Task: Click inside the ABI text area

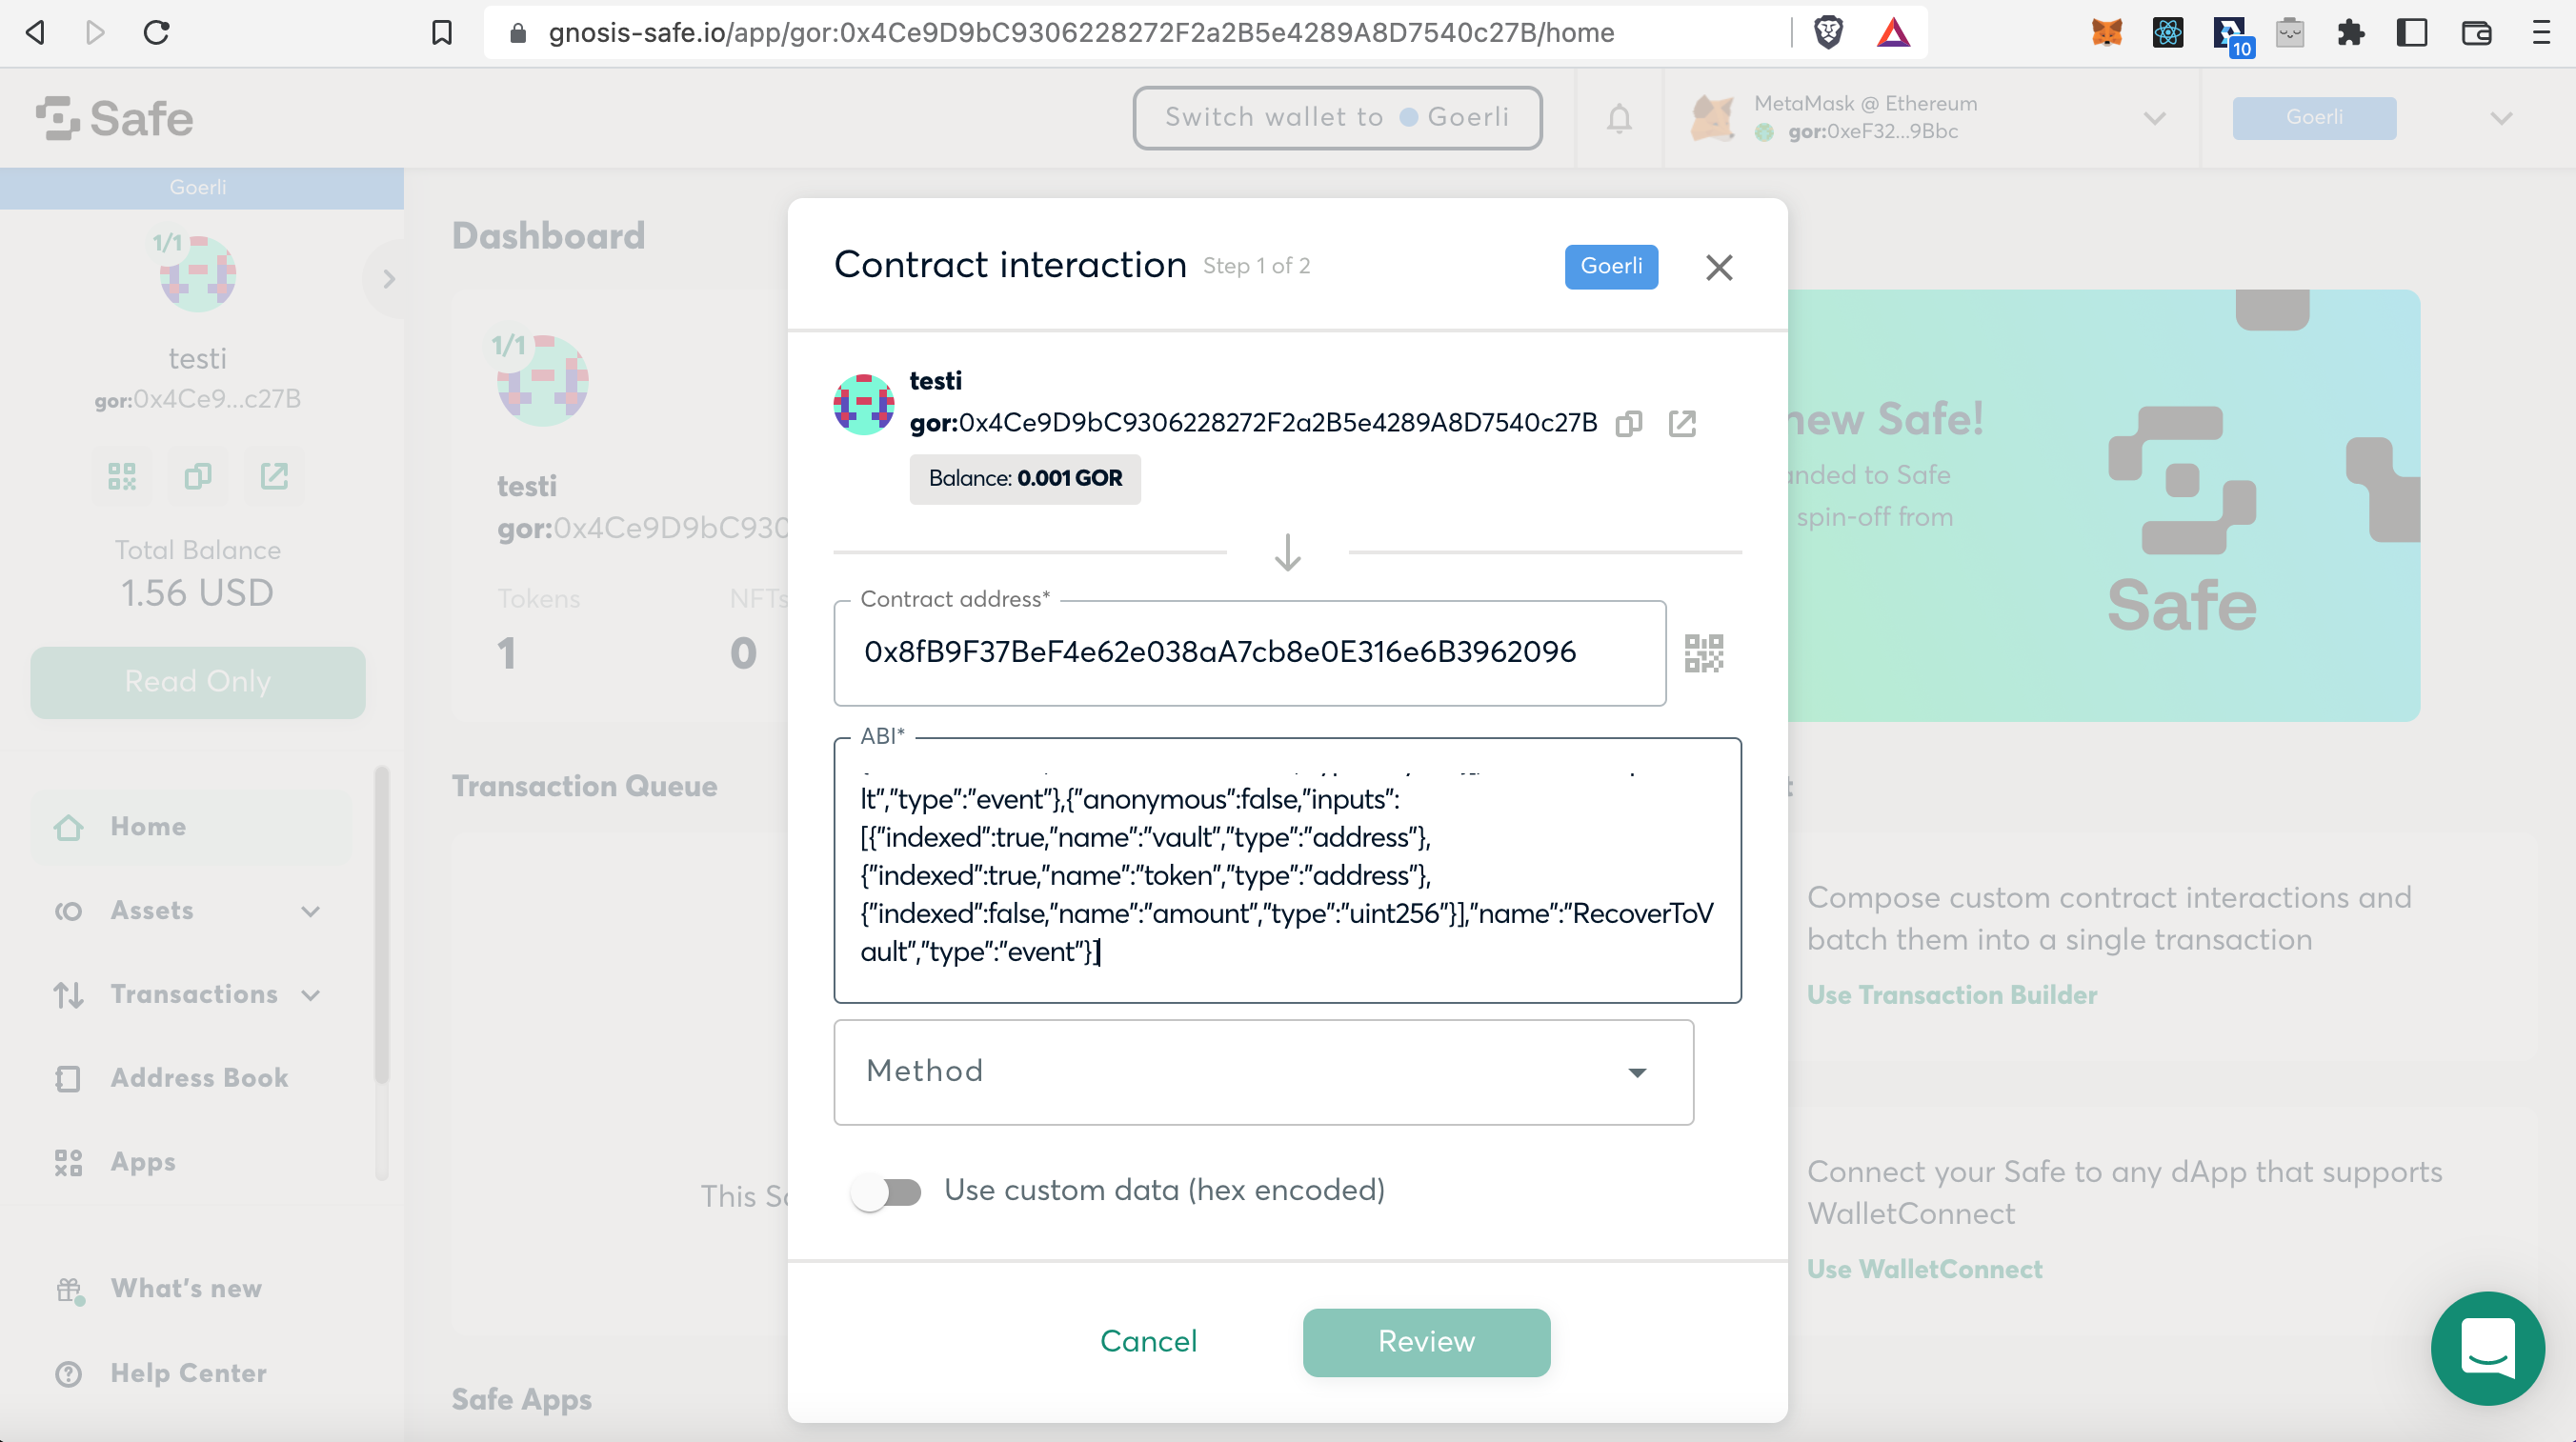Action: coord(1287,871)
